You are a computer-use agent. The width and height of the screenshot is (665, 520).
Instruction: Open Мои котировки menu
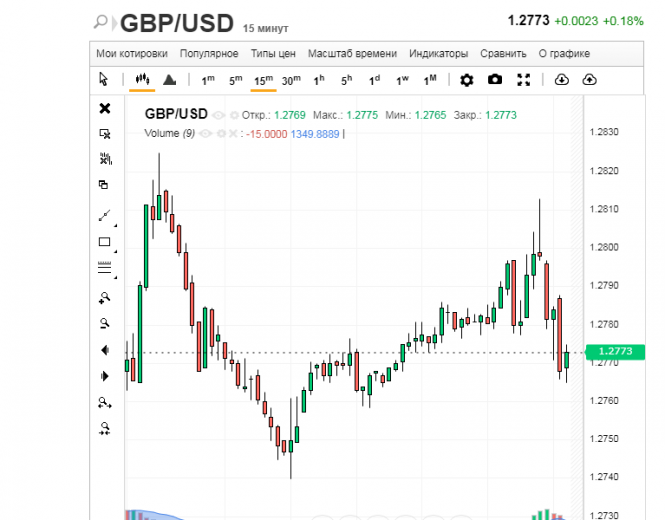132,54
